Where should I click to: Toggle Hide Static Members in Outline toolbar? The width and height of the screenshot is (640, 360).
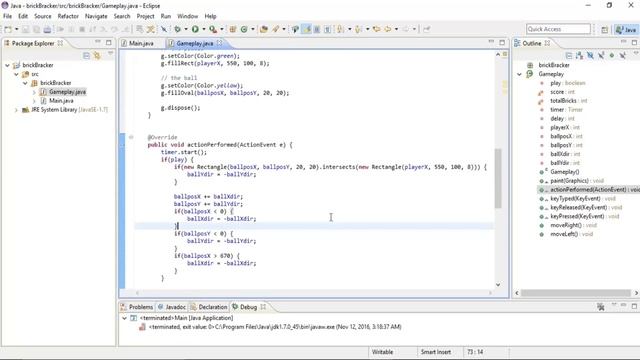(x=601, y=55)
